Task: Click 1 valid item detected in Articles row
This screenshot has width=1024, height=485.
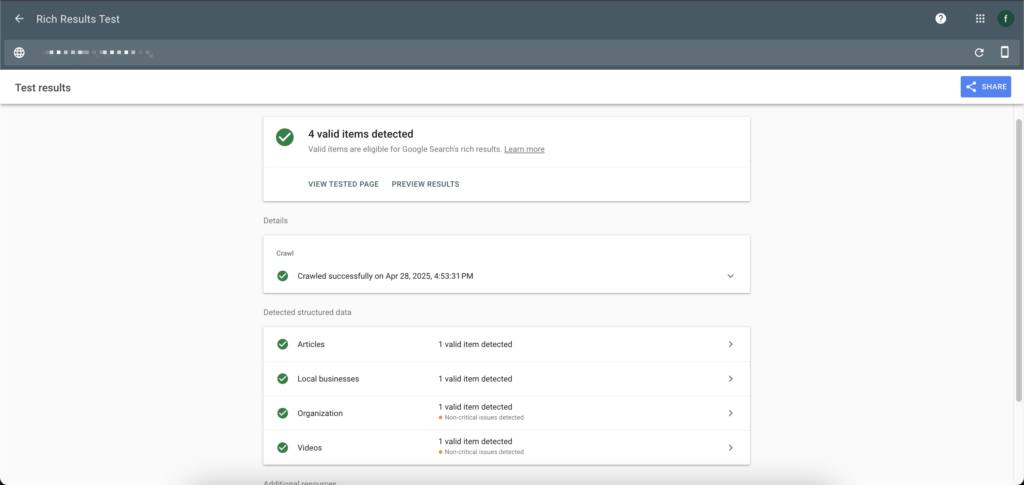Action: (x=475, y=345)
